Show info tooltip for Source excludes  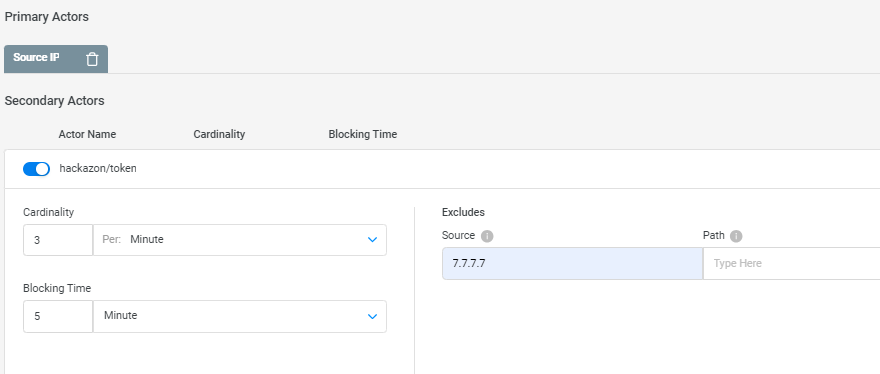tap(487, 236)
